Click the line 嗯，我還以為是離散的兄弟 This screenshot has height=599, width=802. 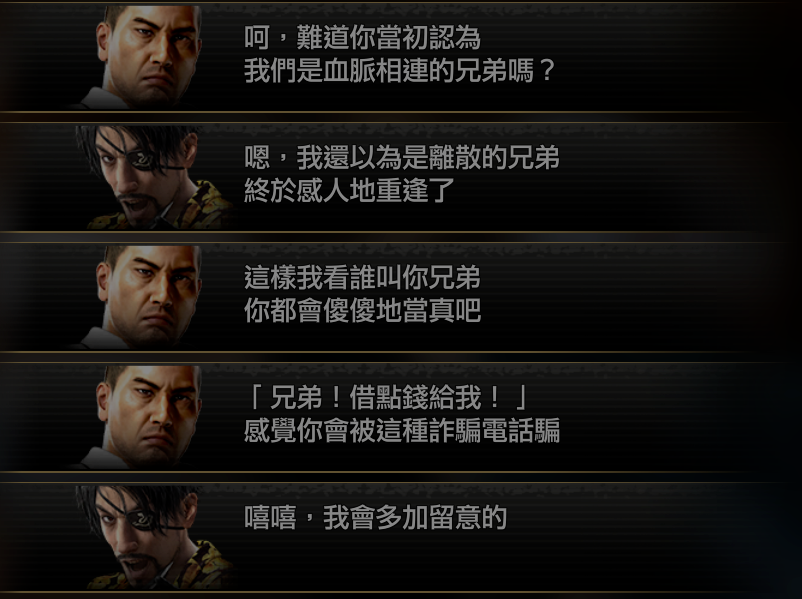click(x=402, y=158)
